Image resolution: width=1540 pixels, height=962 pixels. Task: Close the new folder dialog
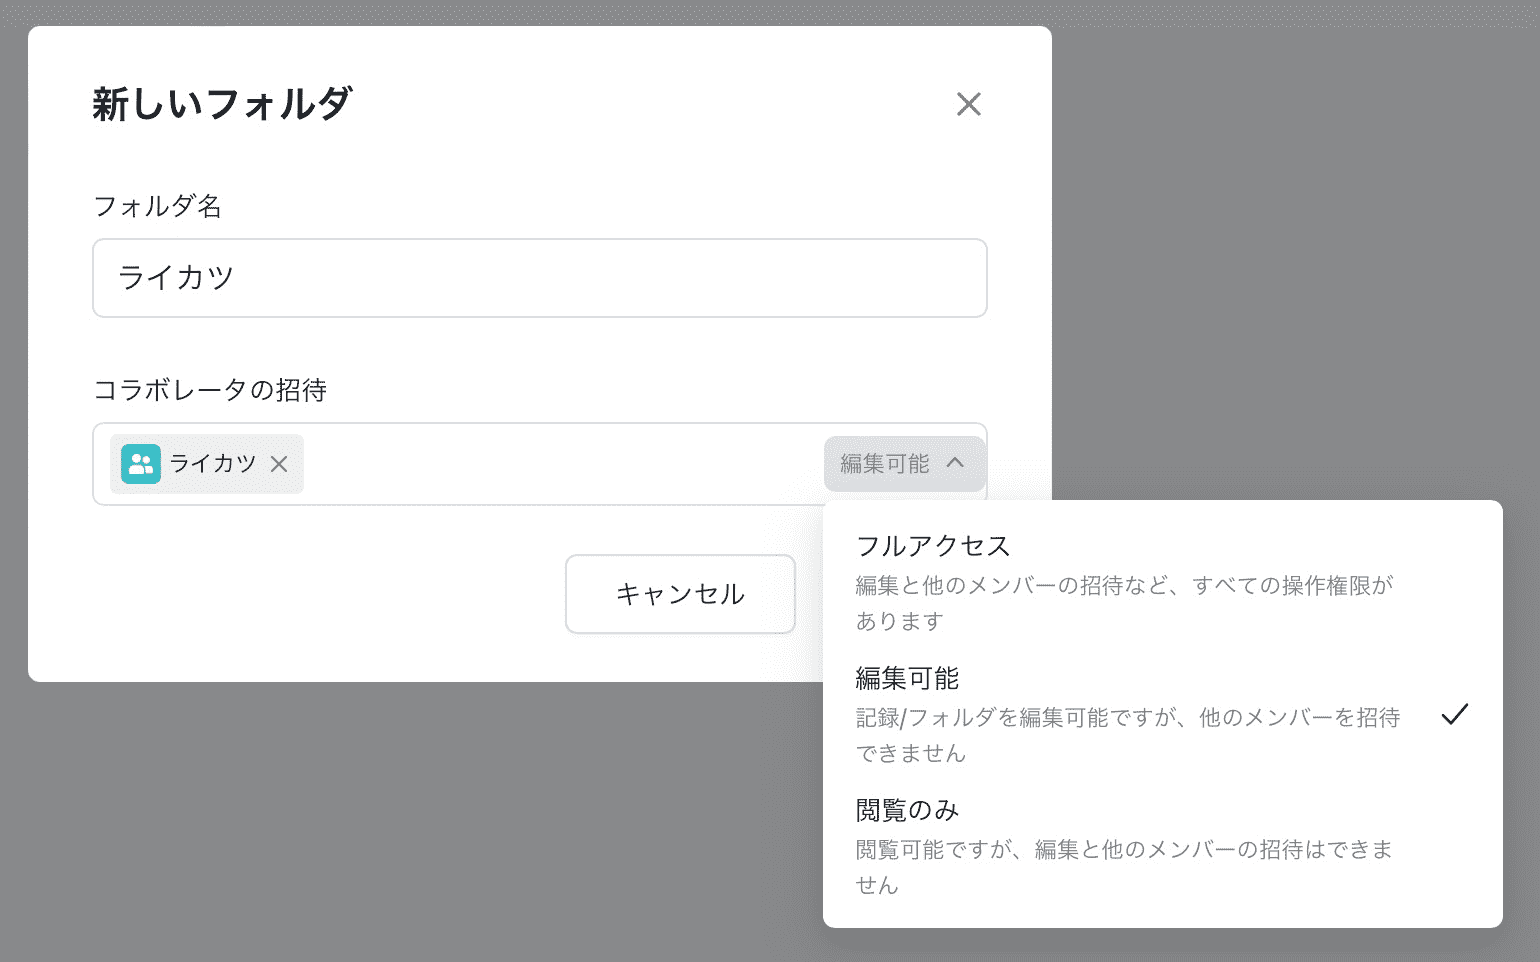tap(968, 104)
